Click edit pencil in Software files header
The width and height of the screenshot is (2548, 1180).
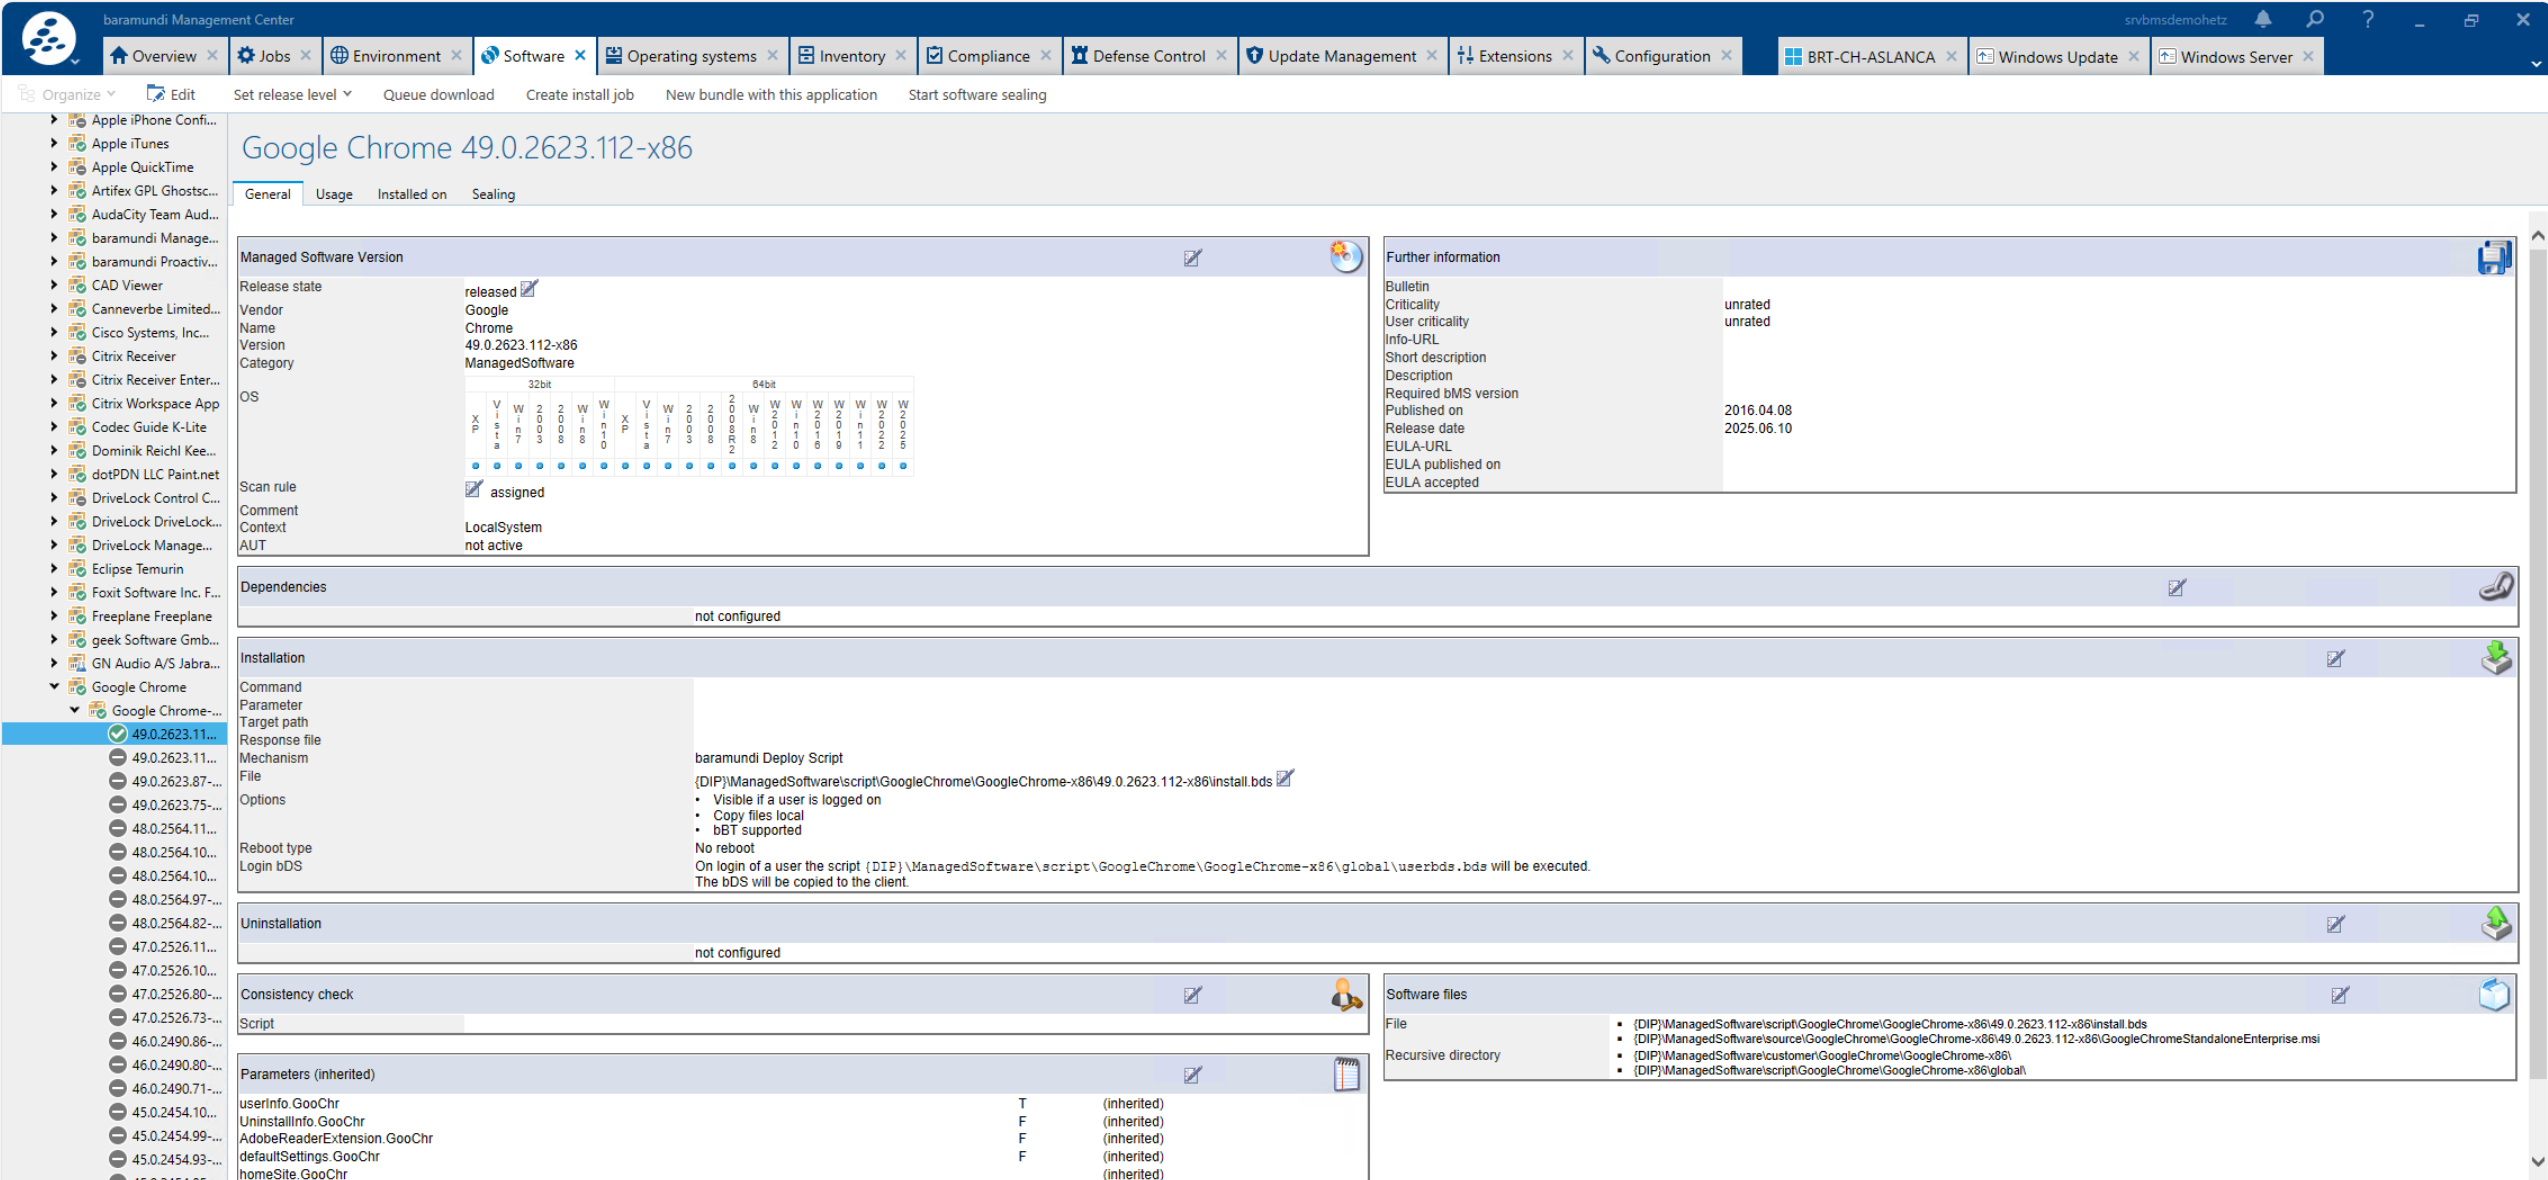[2339, 995]
